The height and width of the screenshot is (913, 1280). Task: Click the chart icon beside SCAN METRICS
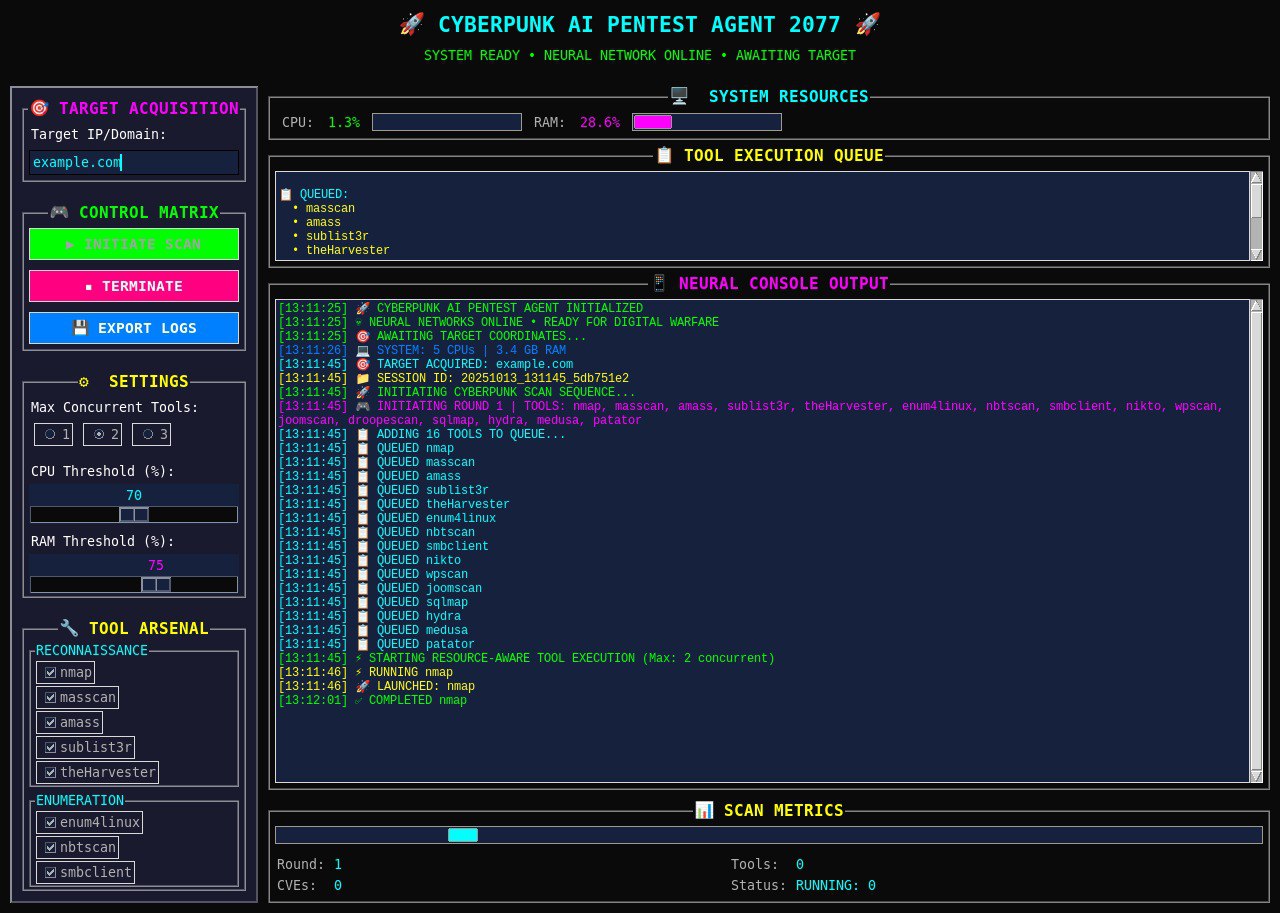[704, 810]
